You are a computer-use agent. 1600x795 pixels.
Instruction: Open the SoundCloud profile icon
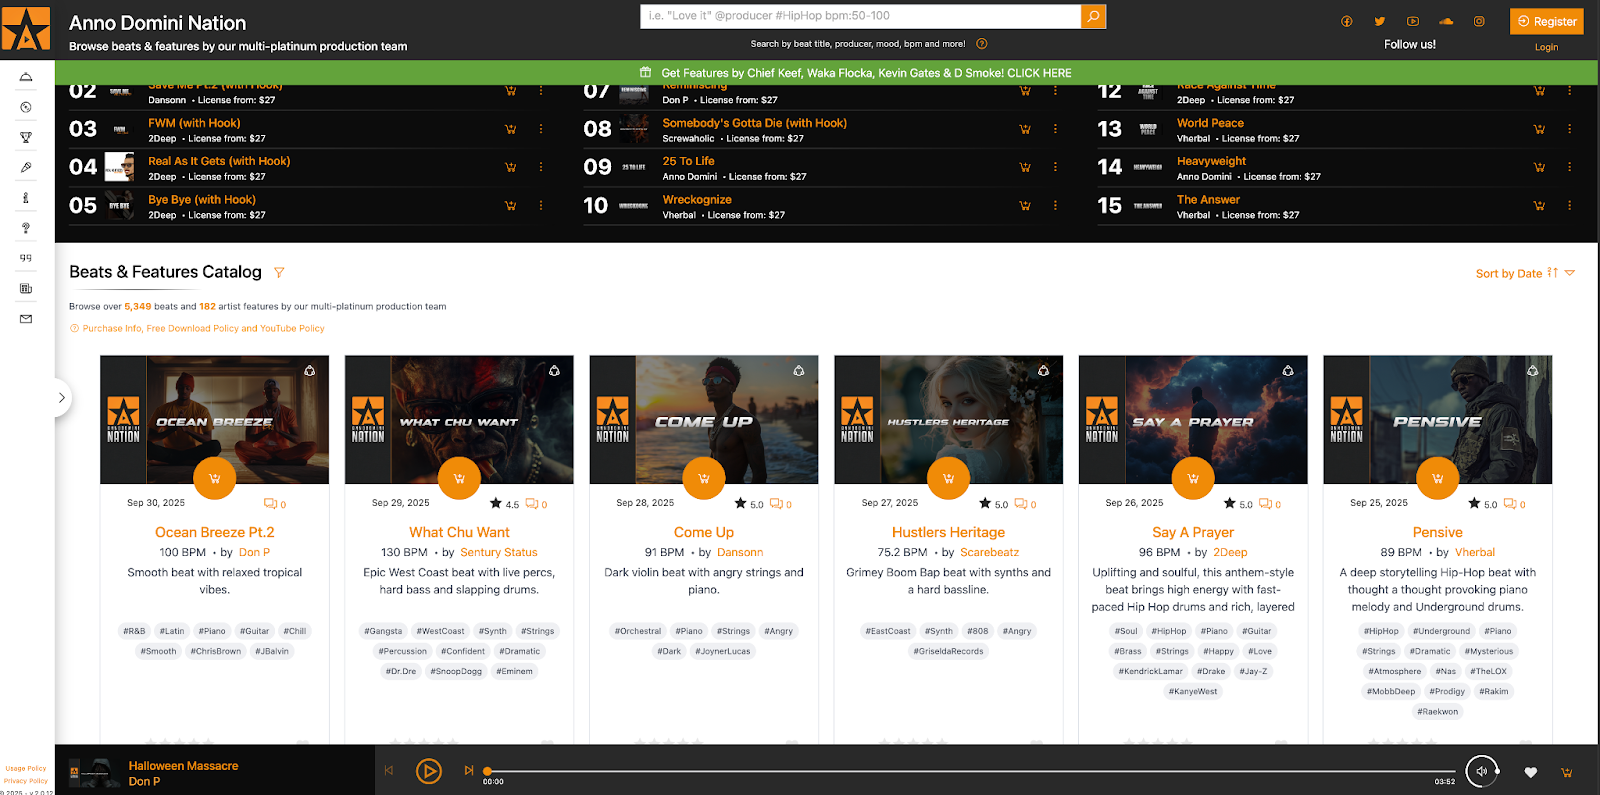(1446, 21)
